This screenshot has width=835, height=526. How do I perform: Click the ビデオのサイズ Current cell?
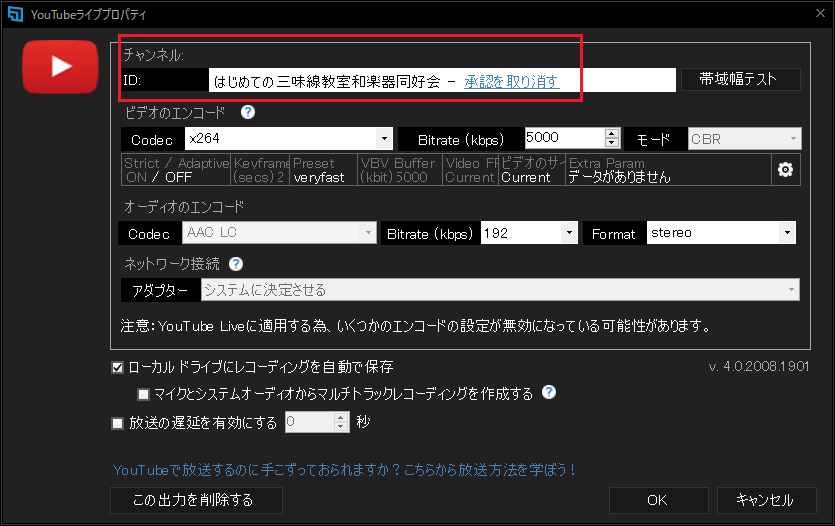coord(532,170)
